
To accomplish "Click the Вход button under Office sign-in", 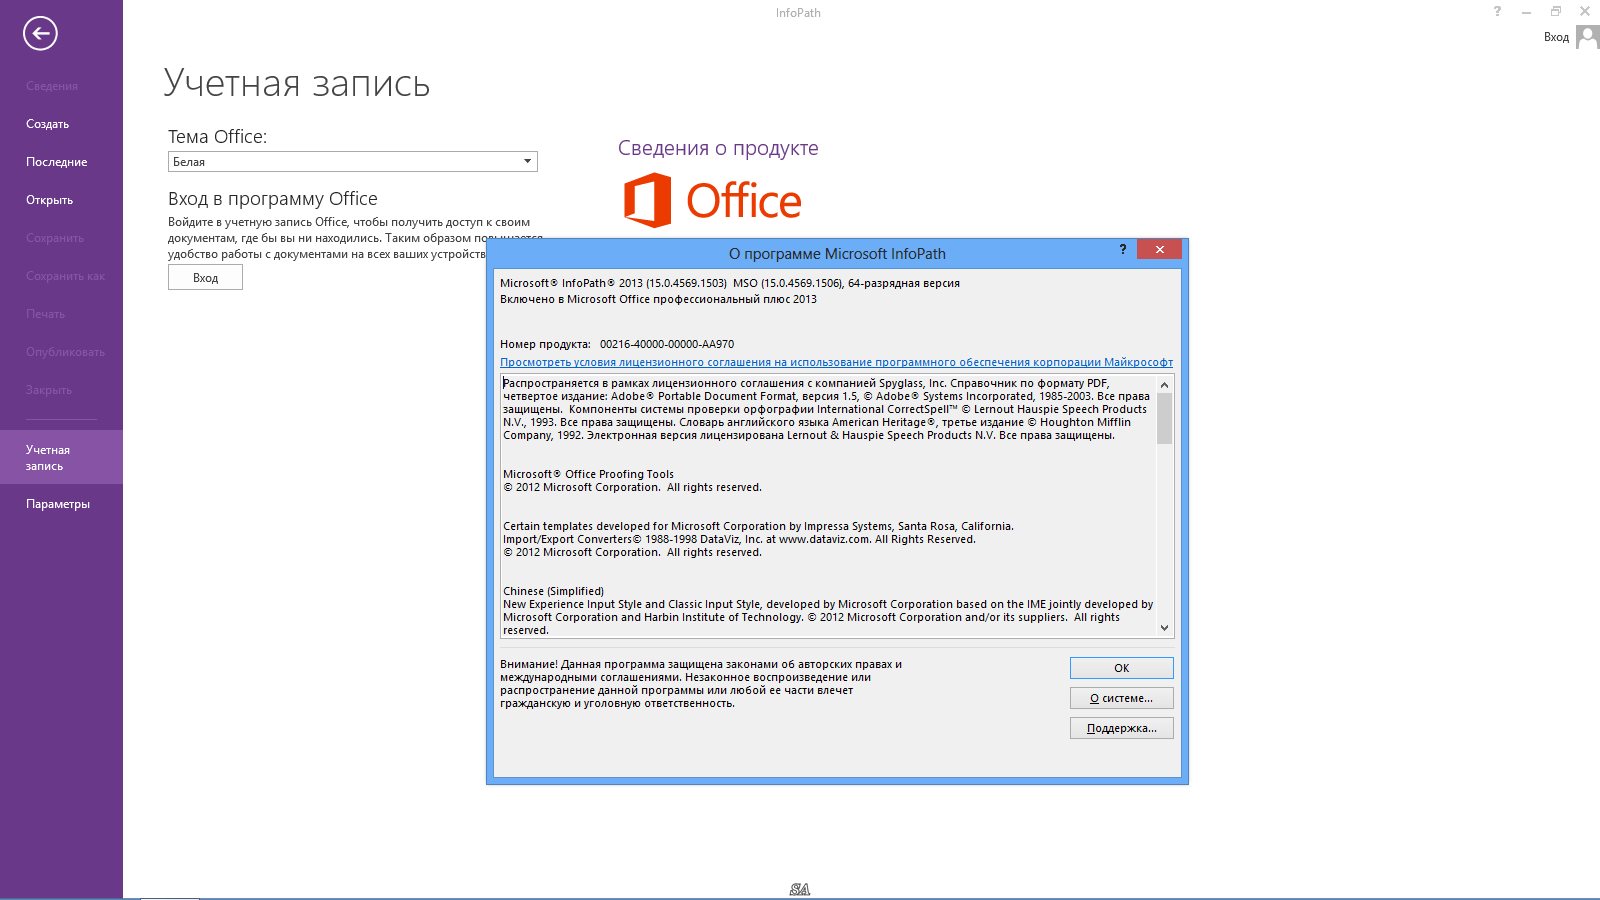I will tap(205, 278).
